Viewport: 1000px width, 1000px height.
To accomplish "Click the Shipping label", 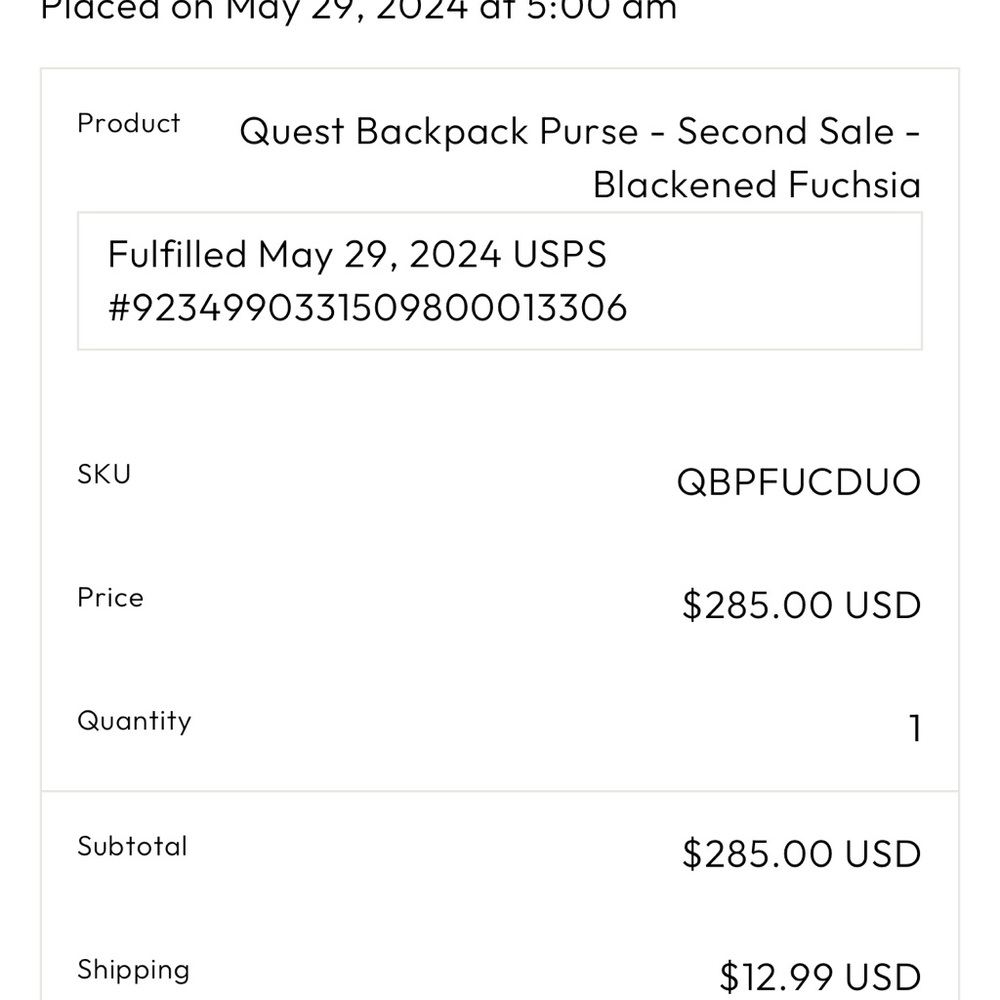I will [133, 970].
